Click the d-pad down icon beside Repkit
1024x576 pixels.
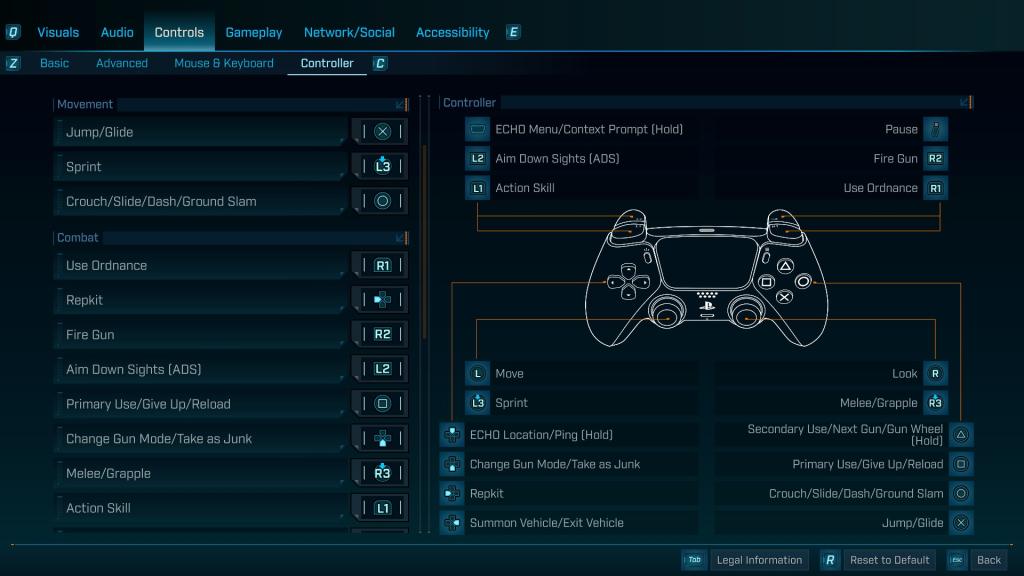(x=451, y=493)
